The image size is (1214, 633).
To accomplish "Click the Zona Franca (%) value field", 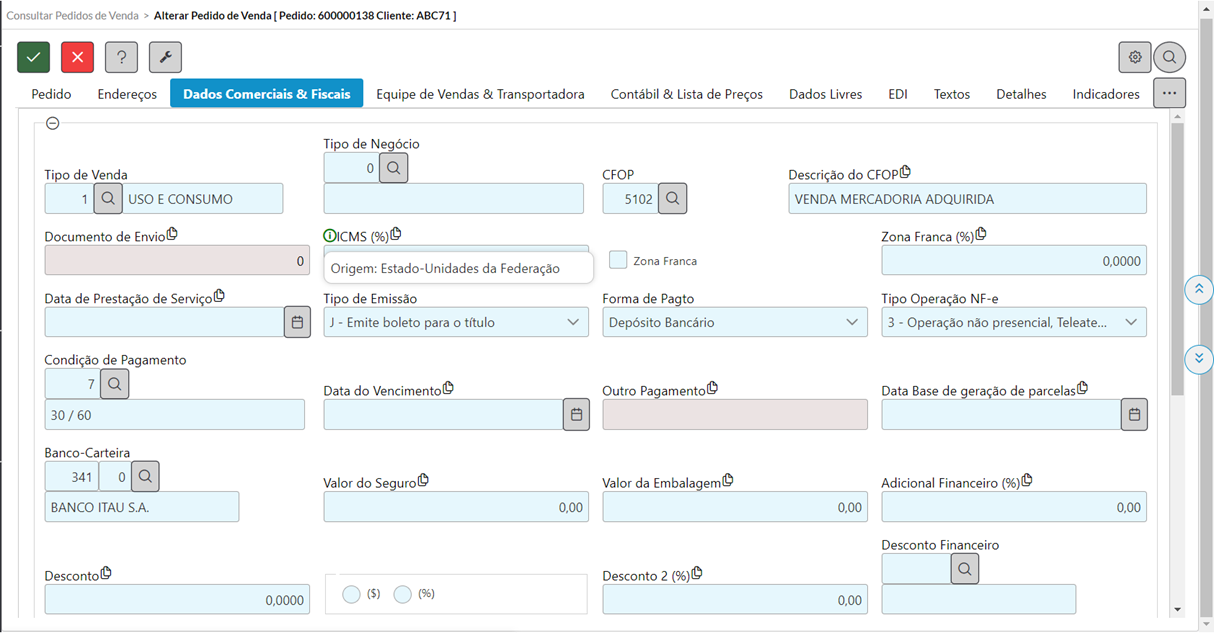I will 1014,260.
